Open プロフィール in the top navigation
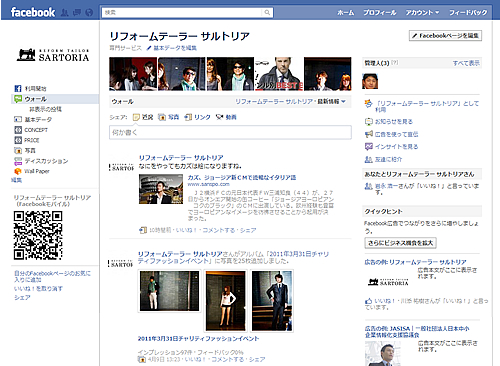 (x=380, y=13)
